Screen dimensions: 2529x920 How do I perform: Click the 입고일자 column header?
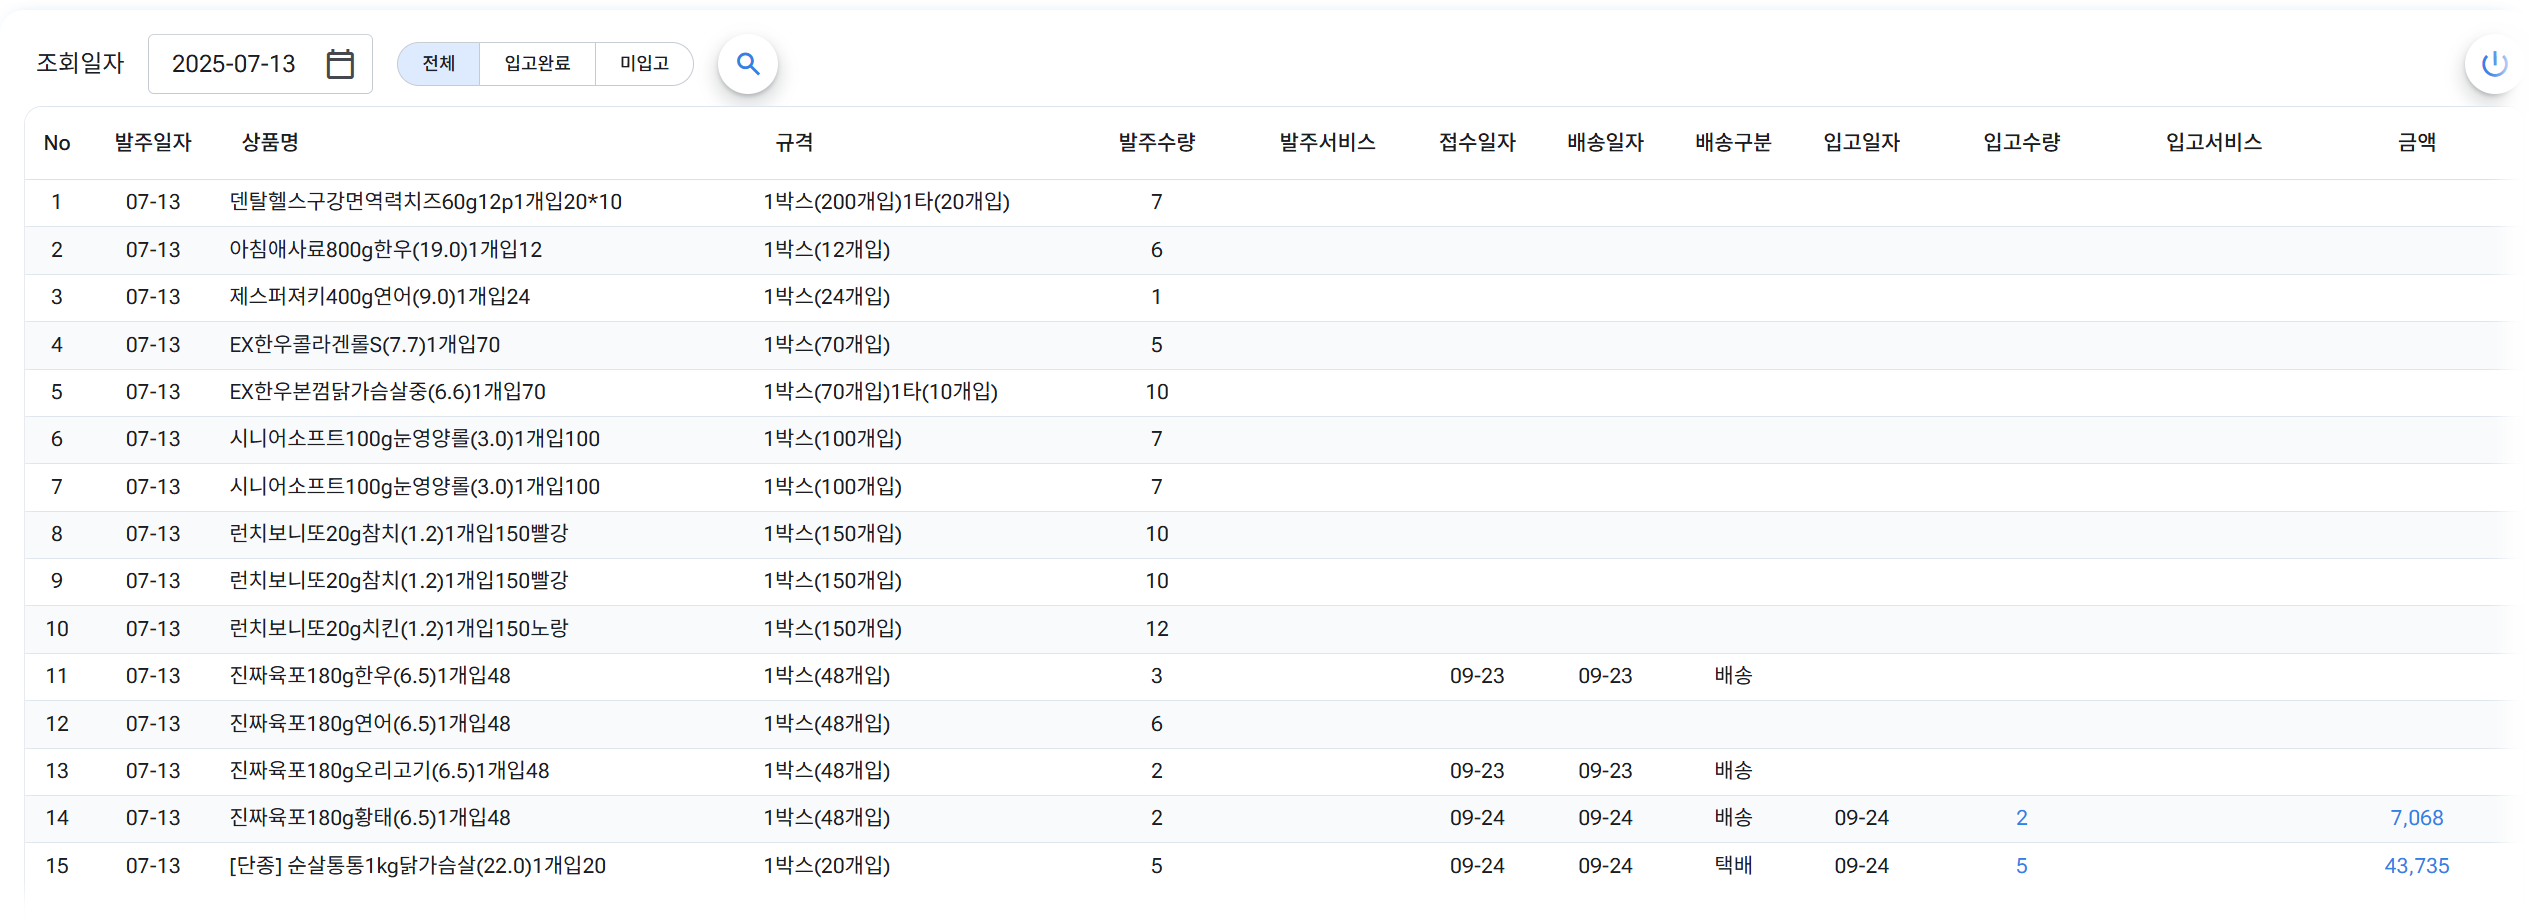click(x=1861, y=143)
